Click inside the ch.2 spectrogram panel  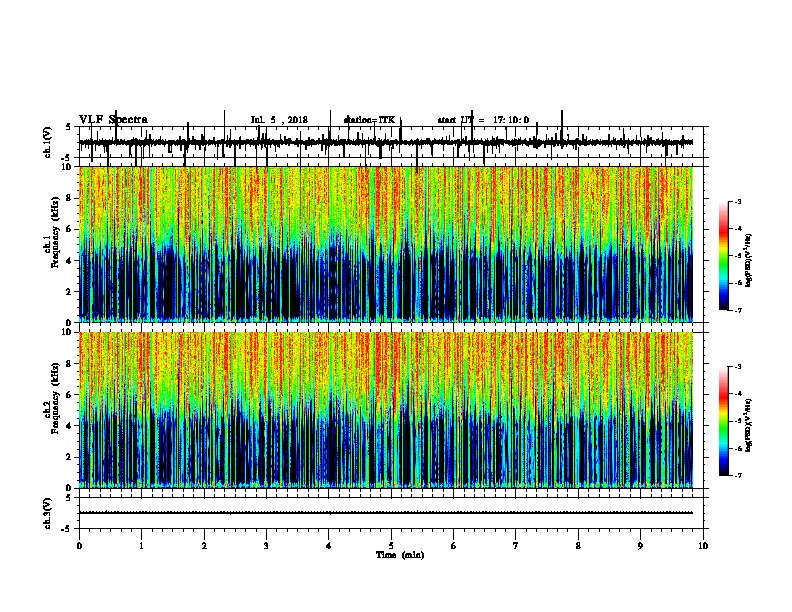coord(386,410)
